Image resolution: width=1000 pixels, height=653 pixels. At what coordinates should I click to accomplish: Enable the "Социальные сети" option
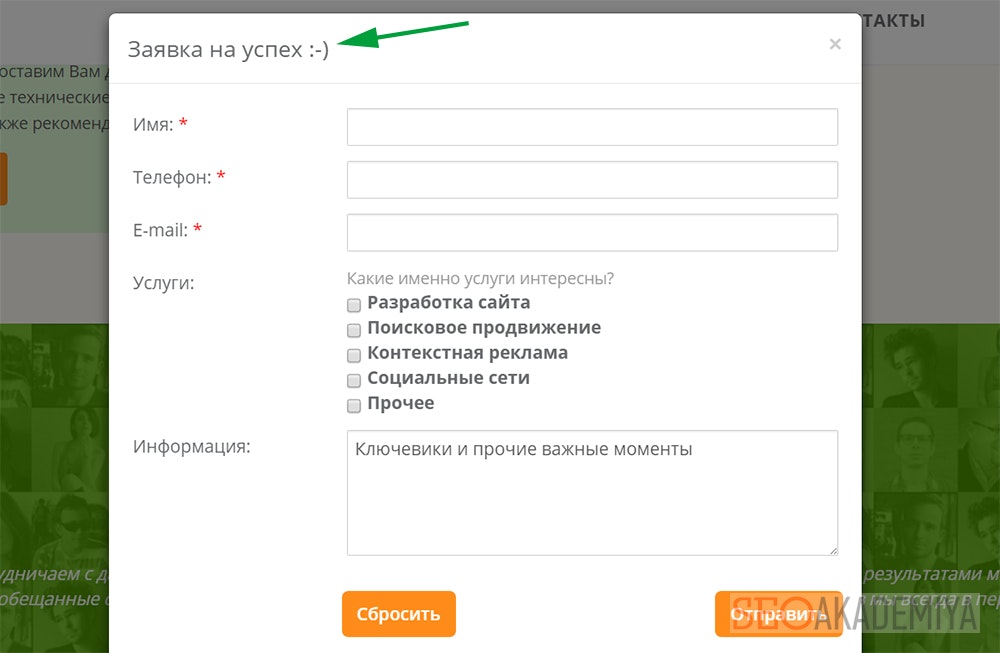pos(353,379)
